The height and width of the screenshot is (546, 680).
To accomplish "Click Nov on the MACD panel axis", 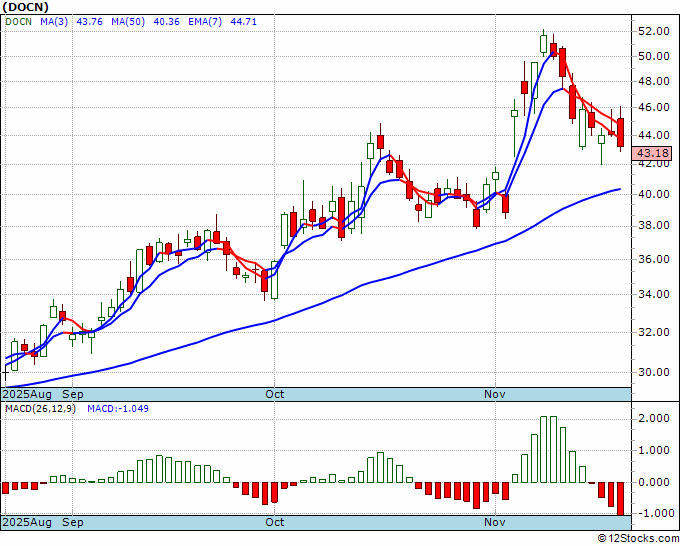I will pyautogui.click(x=495, y=522).
